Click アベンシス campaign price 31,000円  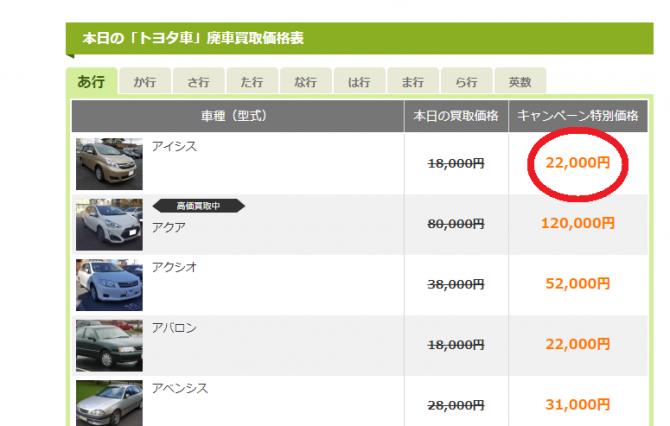(578, 405)
